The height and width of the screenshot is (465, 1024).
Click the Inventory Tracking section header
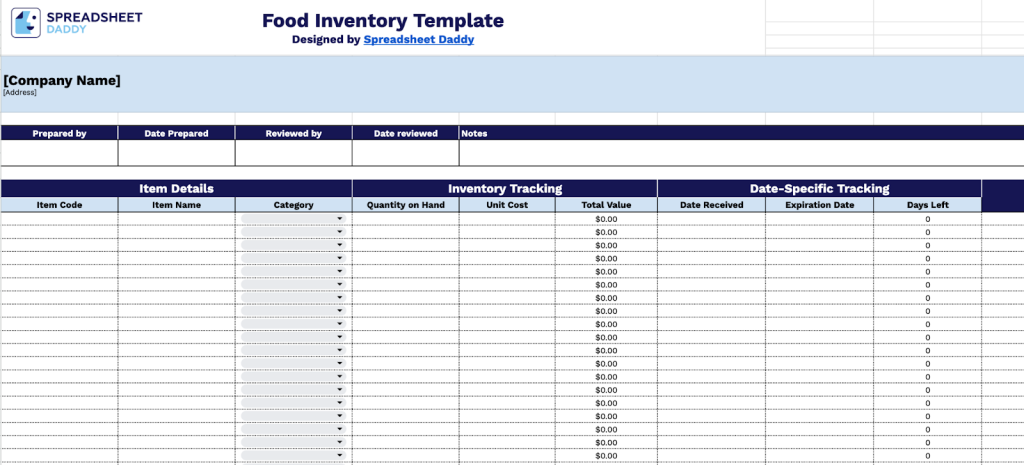click(504, 188)
